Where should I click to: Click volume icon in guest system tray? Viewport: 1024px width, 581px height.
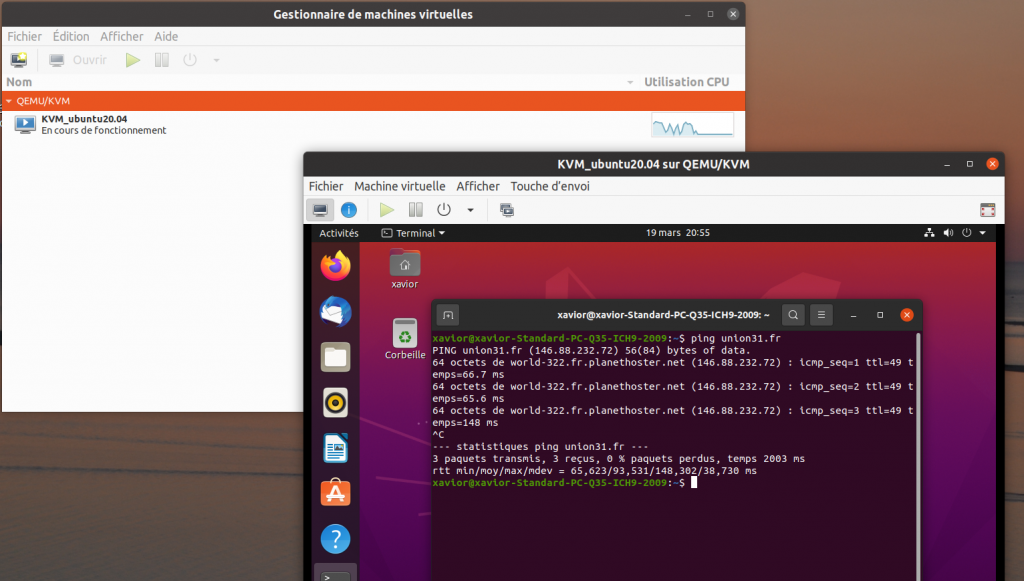click(x=948, y=233)
